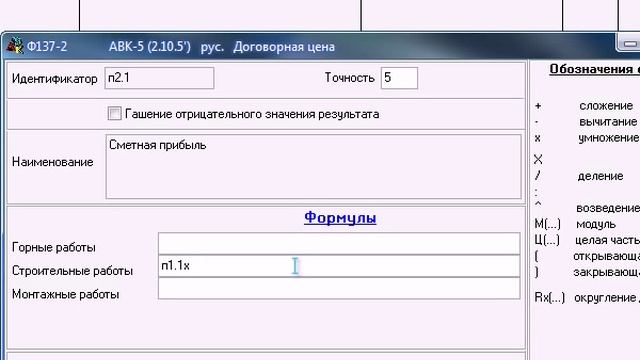Click the Ф137-2 title text

tap(47, 47)
